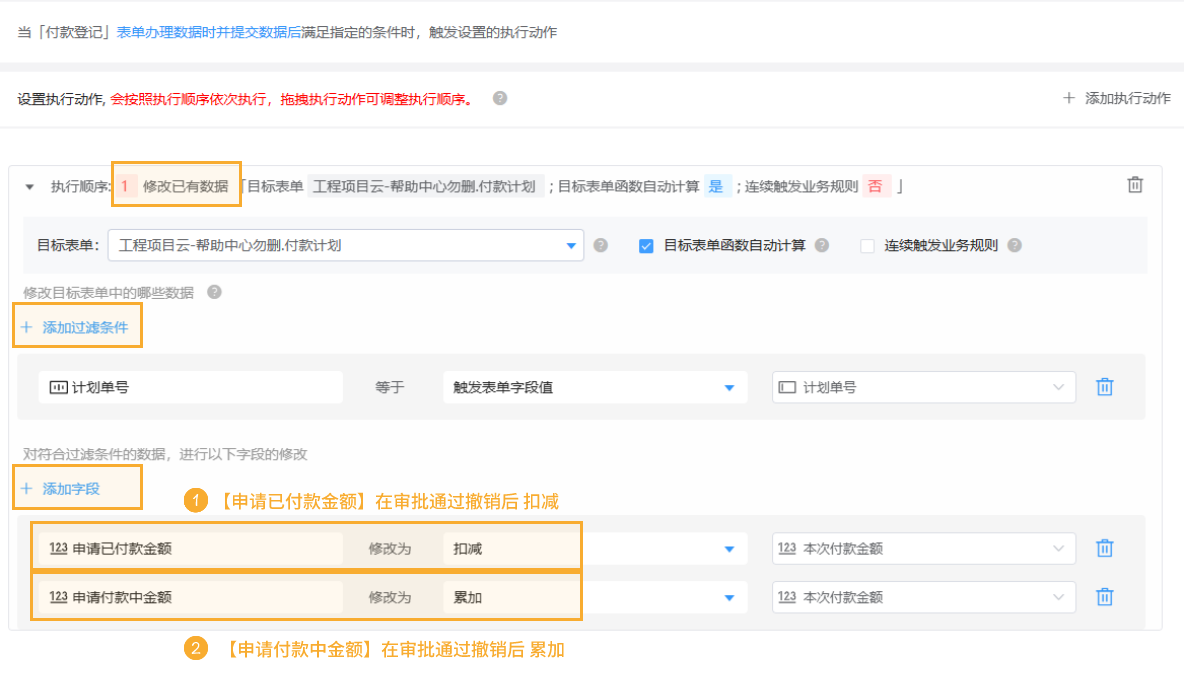This screenshot has height=674, width=1184.
Task: Click help icon beside 目标表单 dropdown
Action: (600, 245)
